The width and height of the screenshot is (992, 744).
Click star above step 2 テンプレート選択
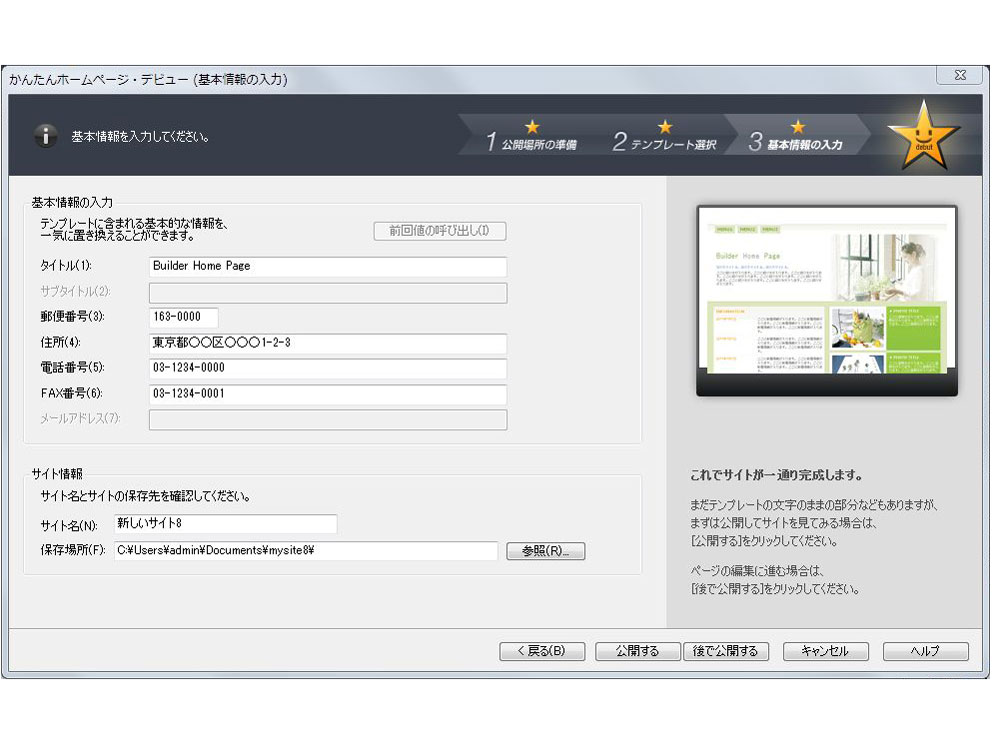665,127
